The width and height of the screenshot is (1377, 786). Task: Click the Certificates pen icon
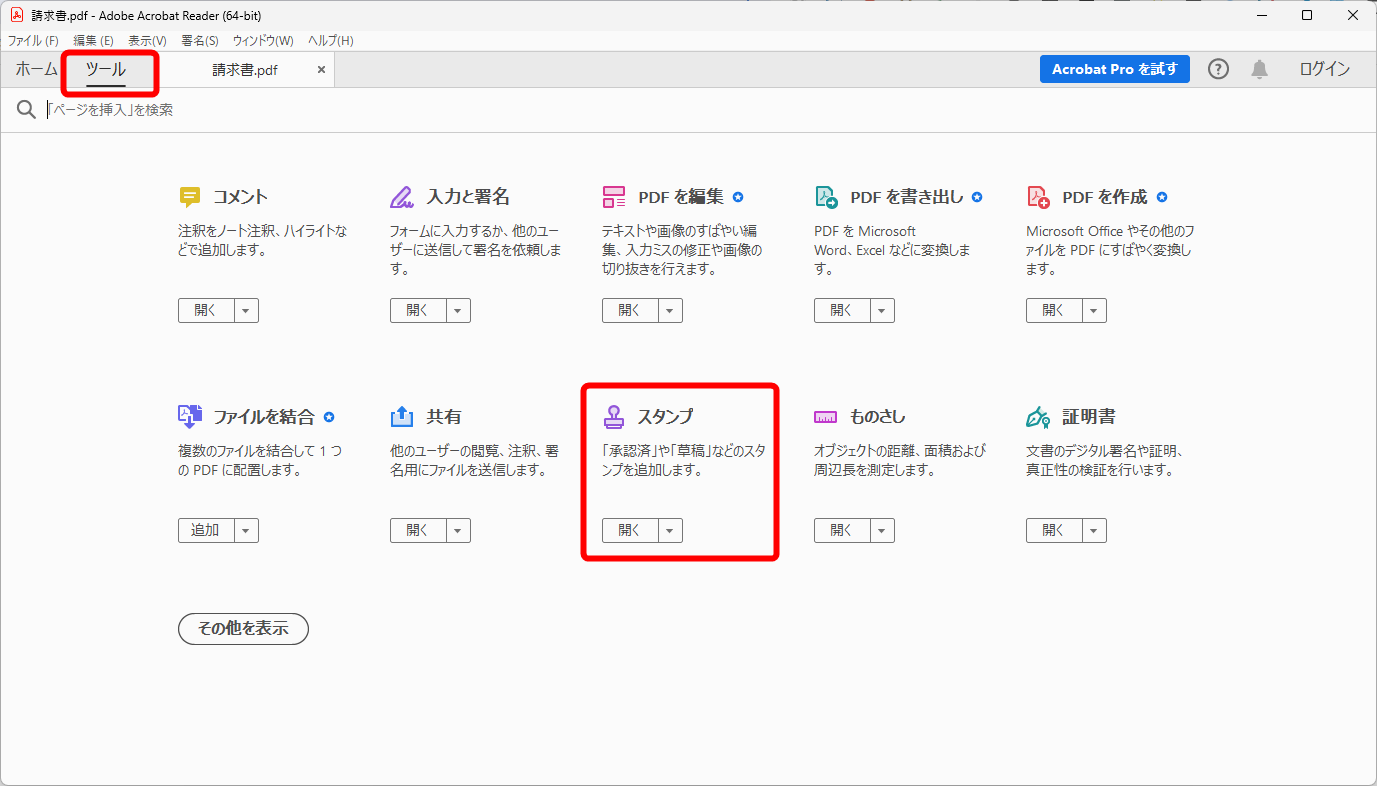click(1038, 417)
